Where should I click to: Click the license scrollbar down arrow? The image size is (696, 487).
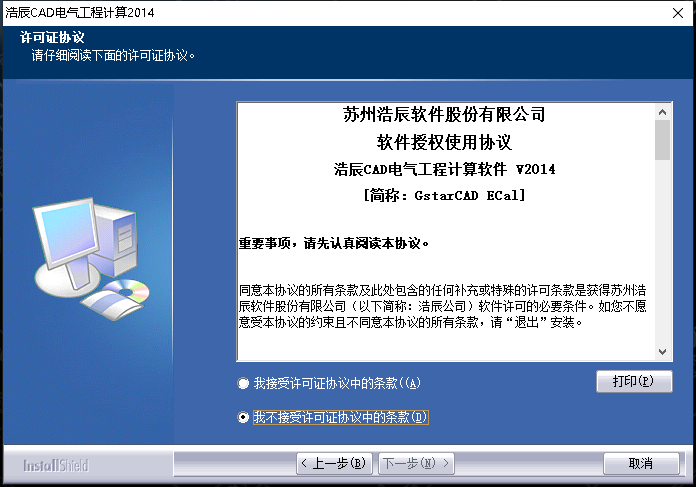[x=663, y=351]
